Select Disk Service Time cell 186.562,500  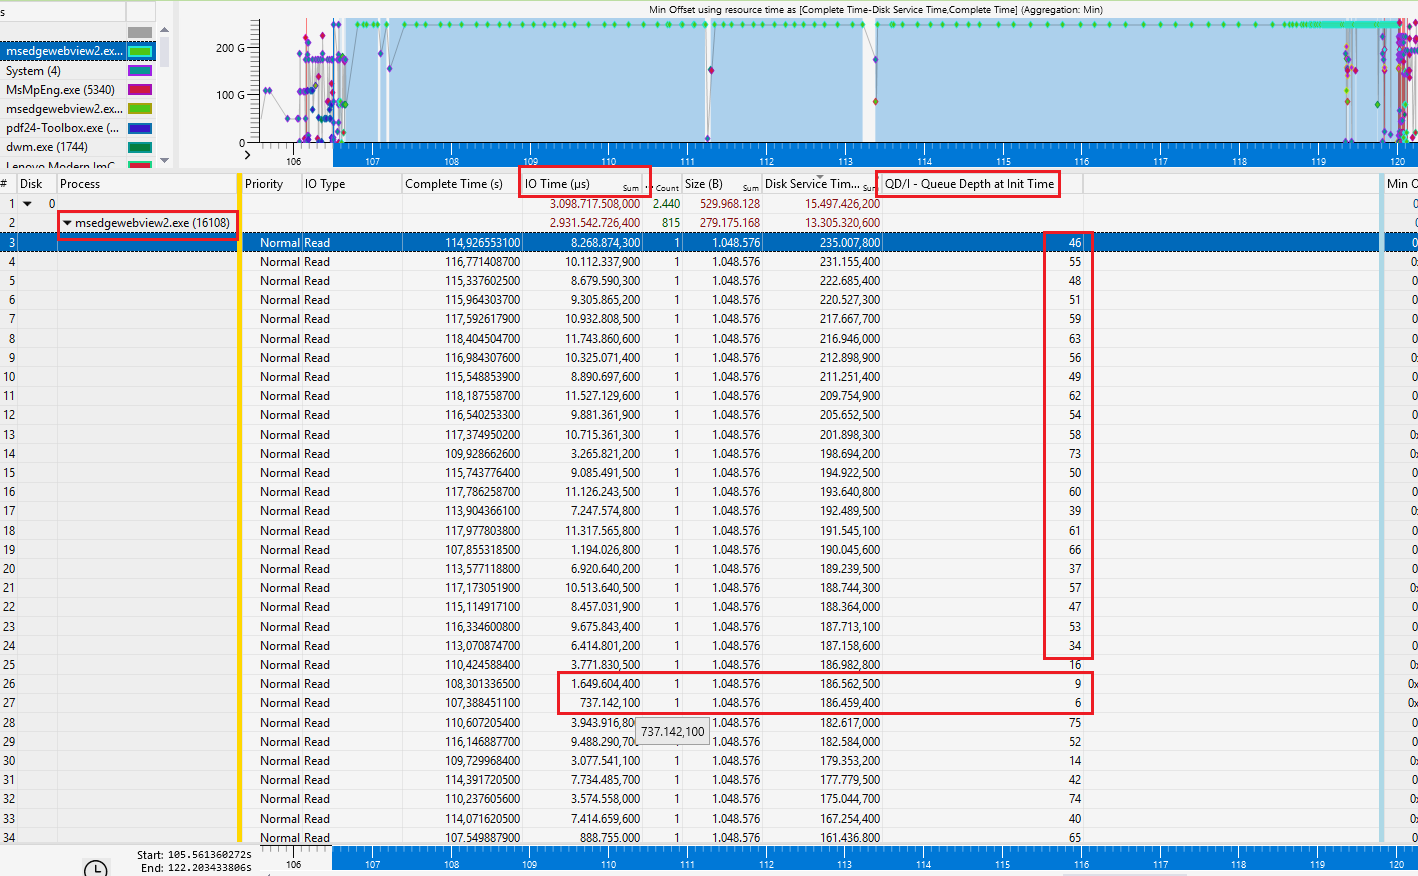850,684
